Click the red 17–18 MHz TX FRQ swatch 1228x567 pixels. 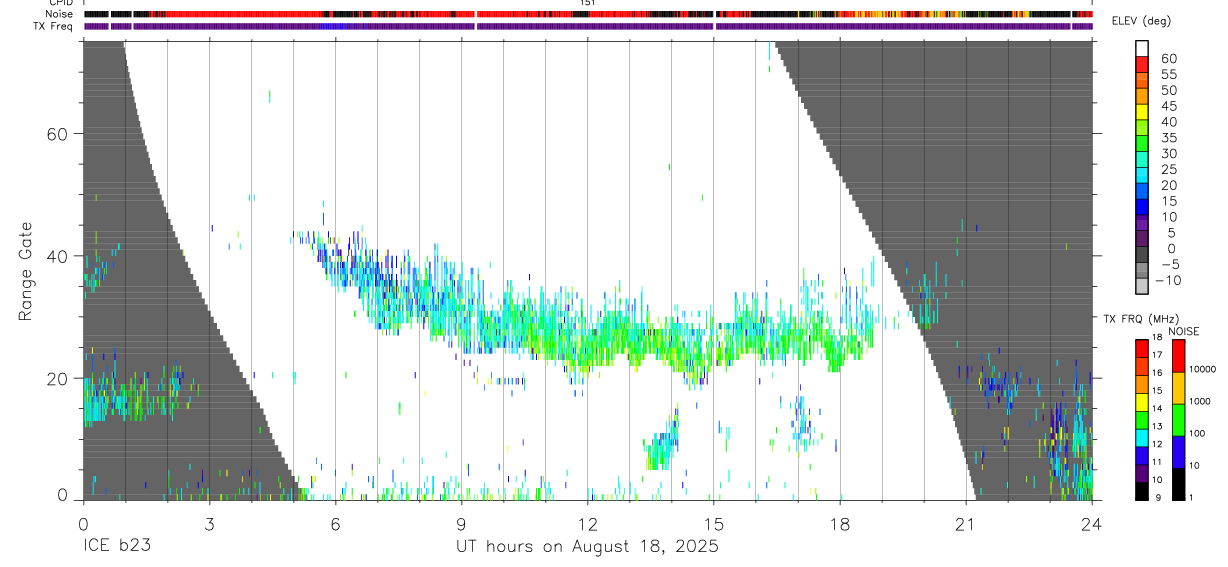click(x=1142, y=347)
